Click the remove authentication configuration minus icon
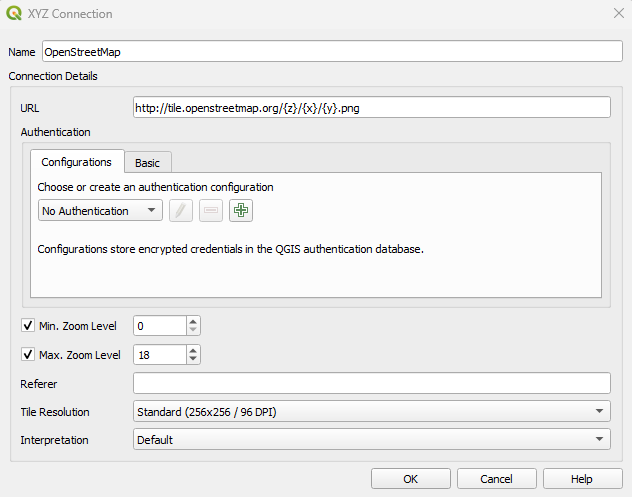Image resolution: width=632 pixels, height=497 pixels. click(x=211, y=210)
